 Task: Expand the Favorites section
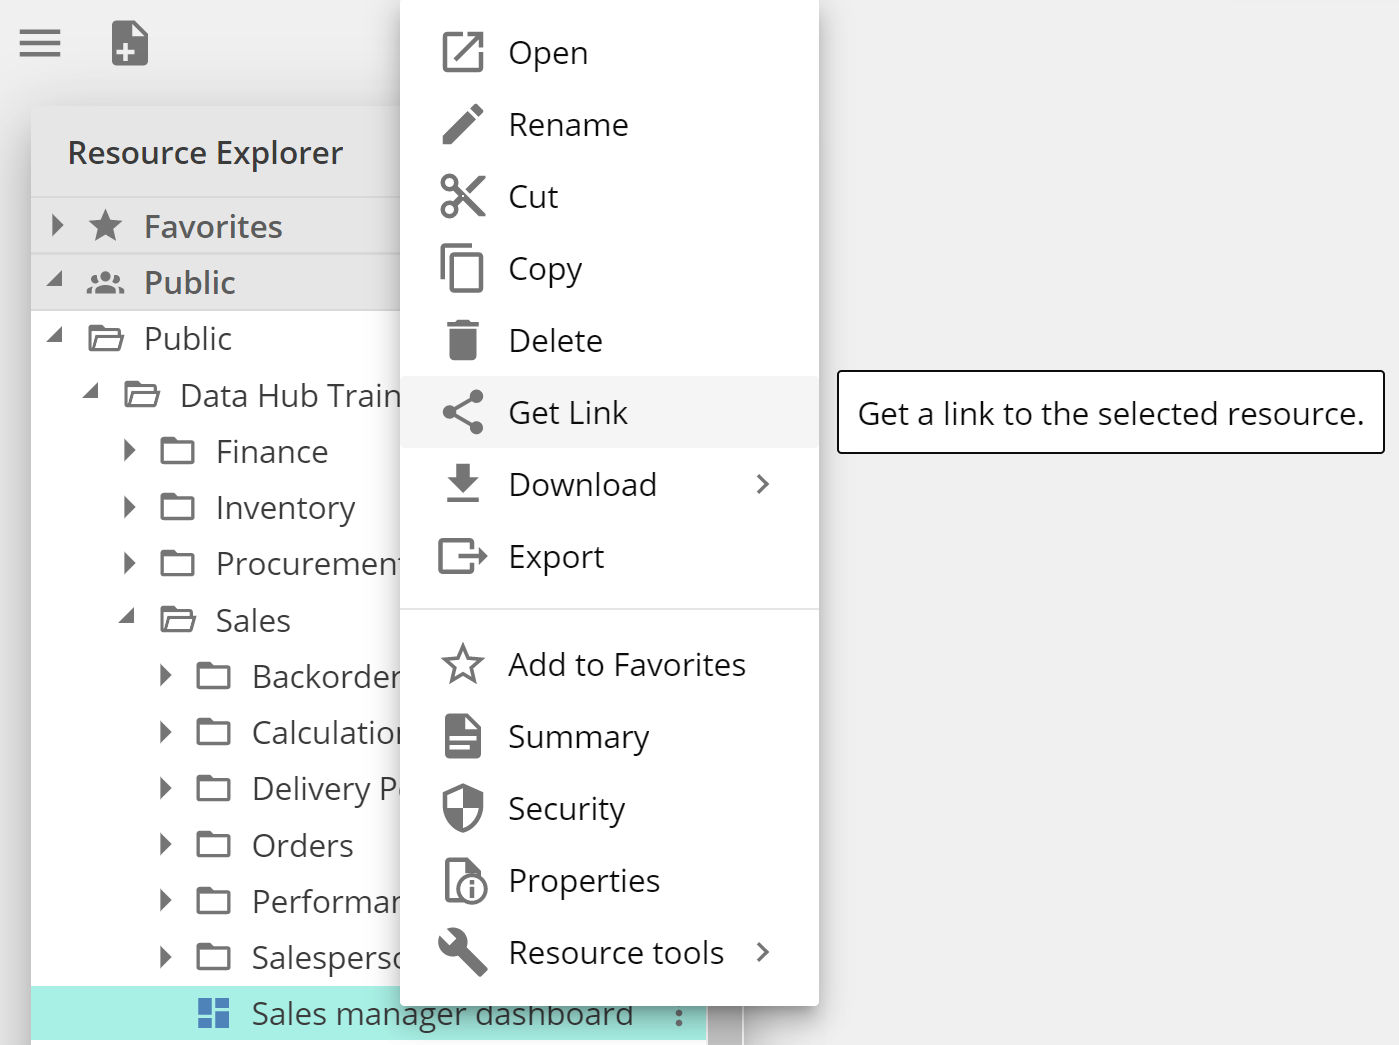coord(57,226)
